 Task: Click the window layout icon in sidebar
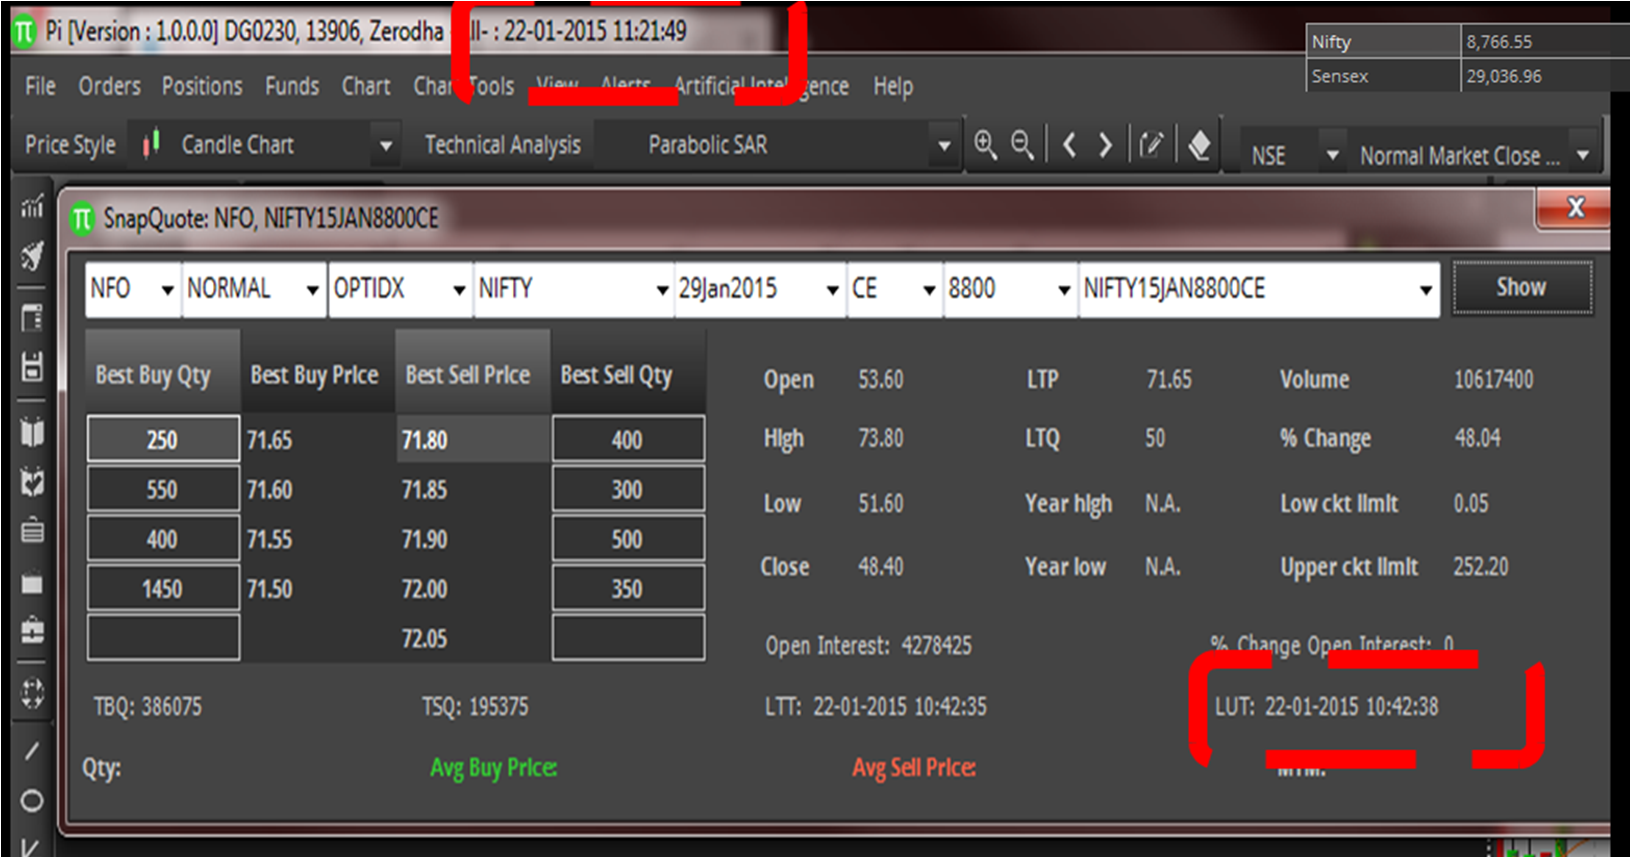coord(32,318)
